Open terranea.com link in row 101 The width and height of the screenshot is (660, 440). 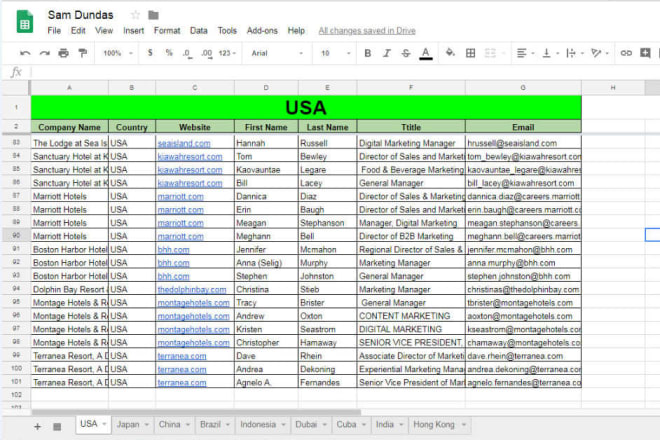point(182,383)
